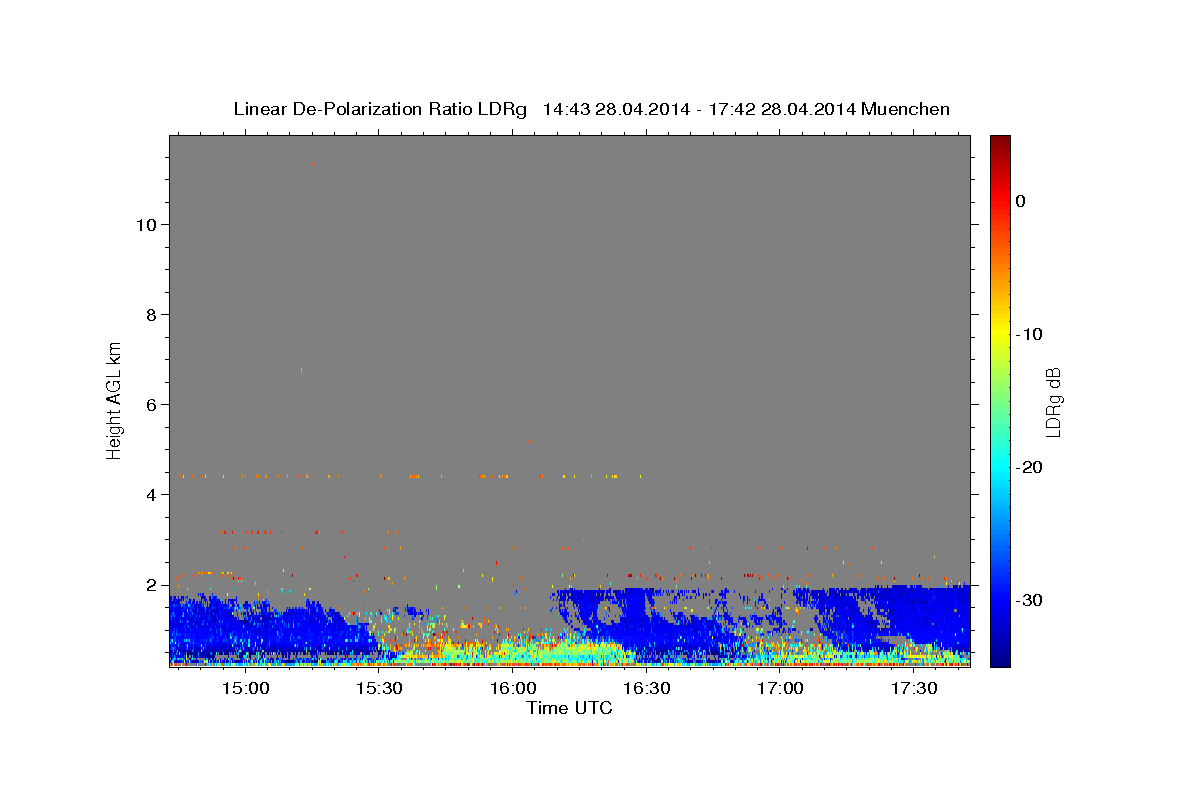Click the '16:30' time tick label

[x=646, y=689]
